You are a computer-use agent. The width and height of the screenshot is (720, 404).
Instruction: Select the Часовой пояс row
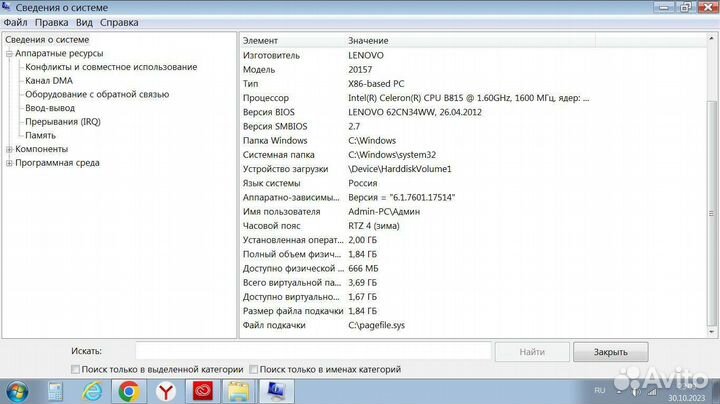[473, 226]
